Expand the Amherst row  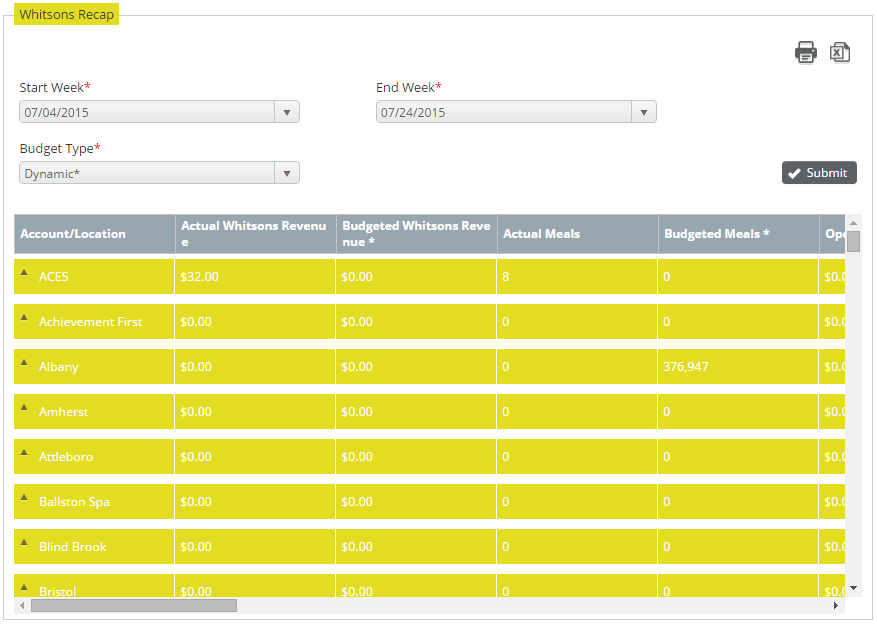[x=25, y=408]
